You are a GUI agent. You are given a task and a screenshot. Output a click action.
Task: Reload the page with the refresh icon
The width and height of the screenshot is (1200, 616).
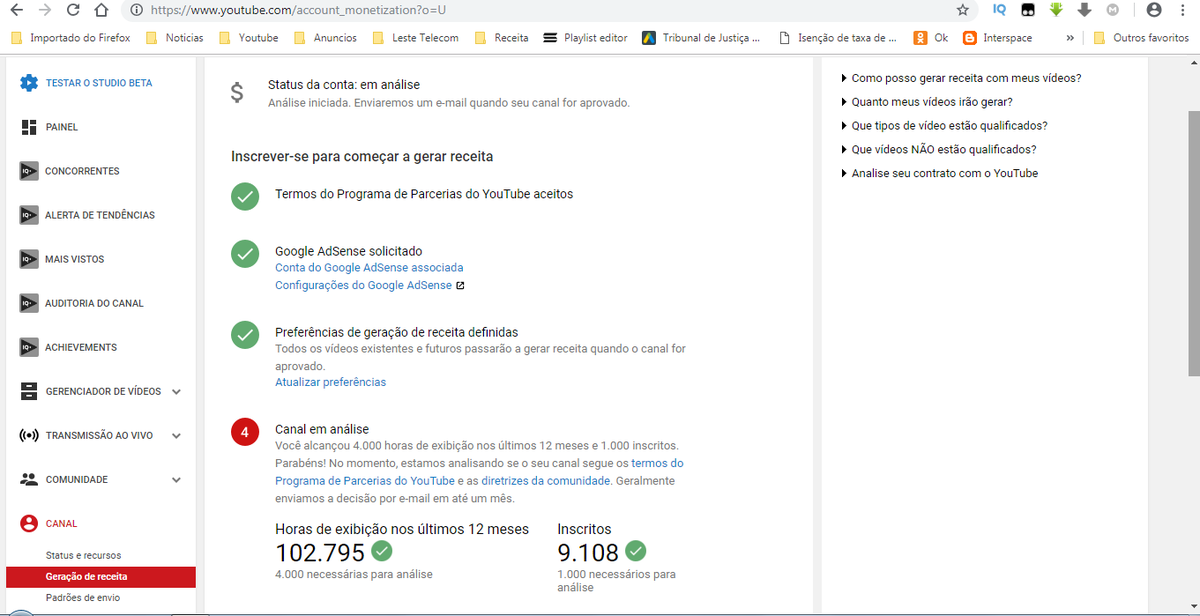click(x=73, y=10)
